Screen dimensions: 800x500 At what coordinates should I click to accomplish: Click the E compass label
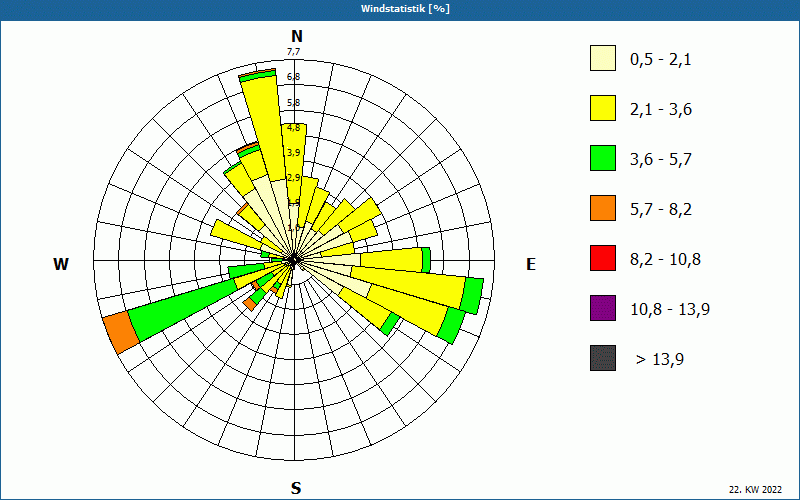531,264
